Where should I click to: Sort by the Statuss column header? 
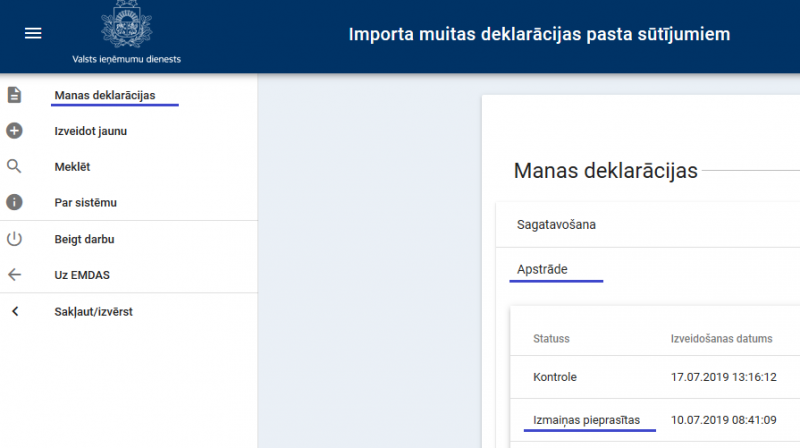551,338
